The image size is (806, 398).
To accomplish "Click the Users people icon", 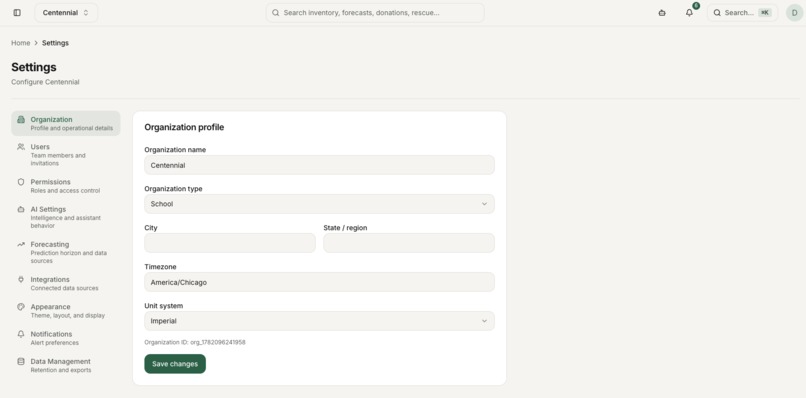I will point(21,147).
